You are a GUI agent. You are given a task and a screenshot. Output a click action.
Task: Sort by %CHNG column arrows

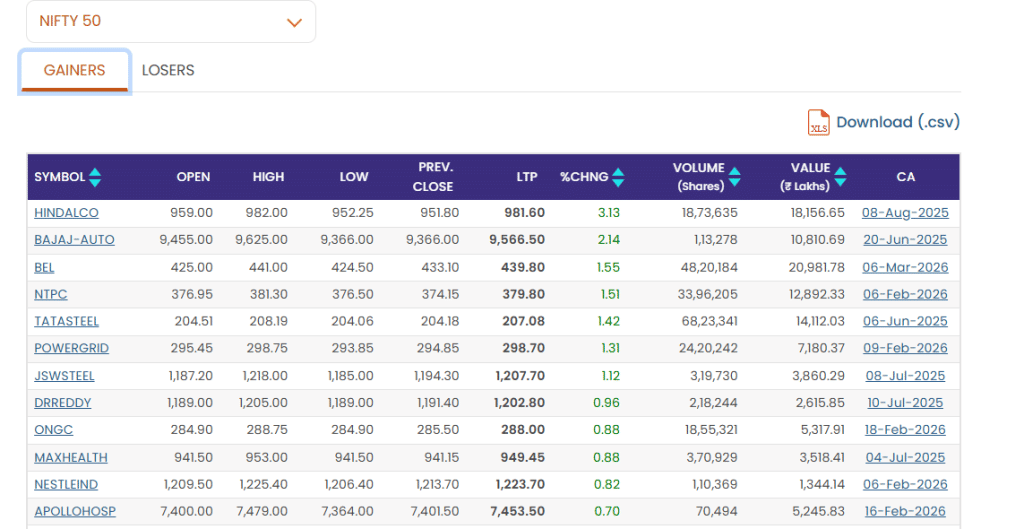(x=618, y=177)
